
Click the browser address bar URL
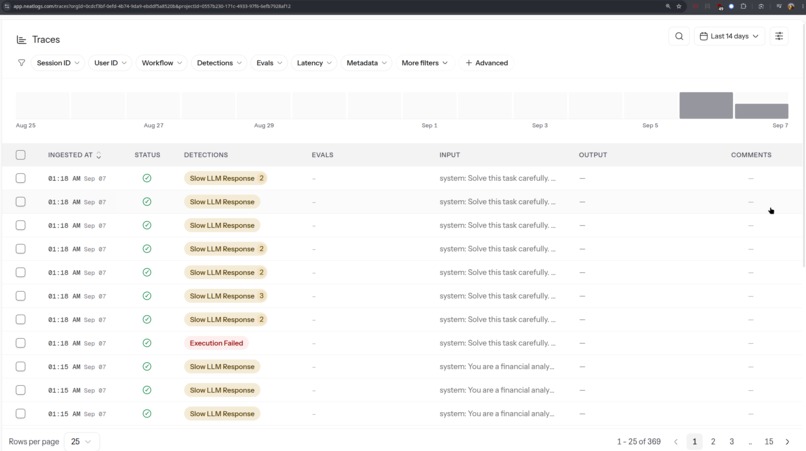point(152,6)
